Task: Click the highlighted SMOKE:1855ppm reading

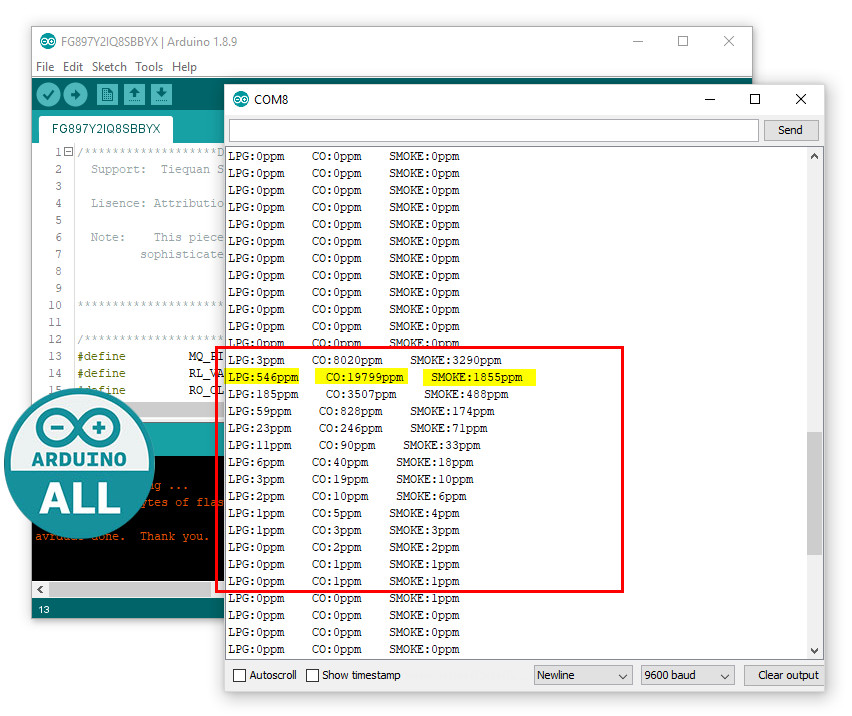Action: click(477, 378)
